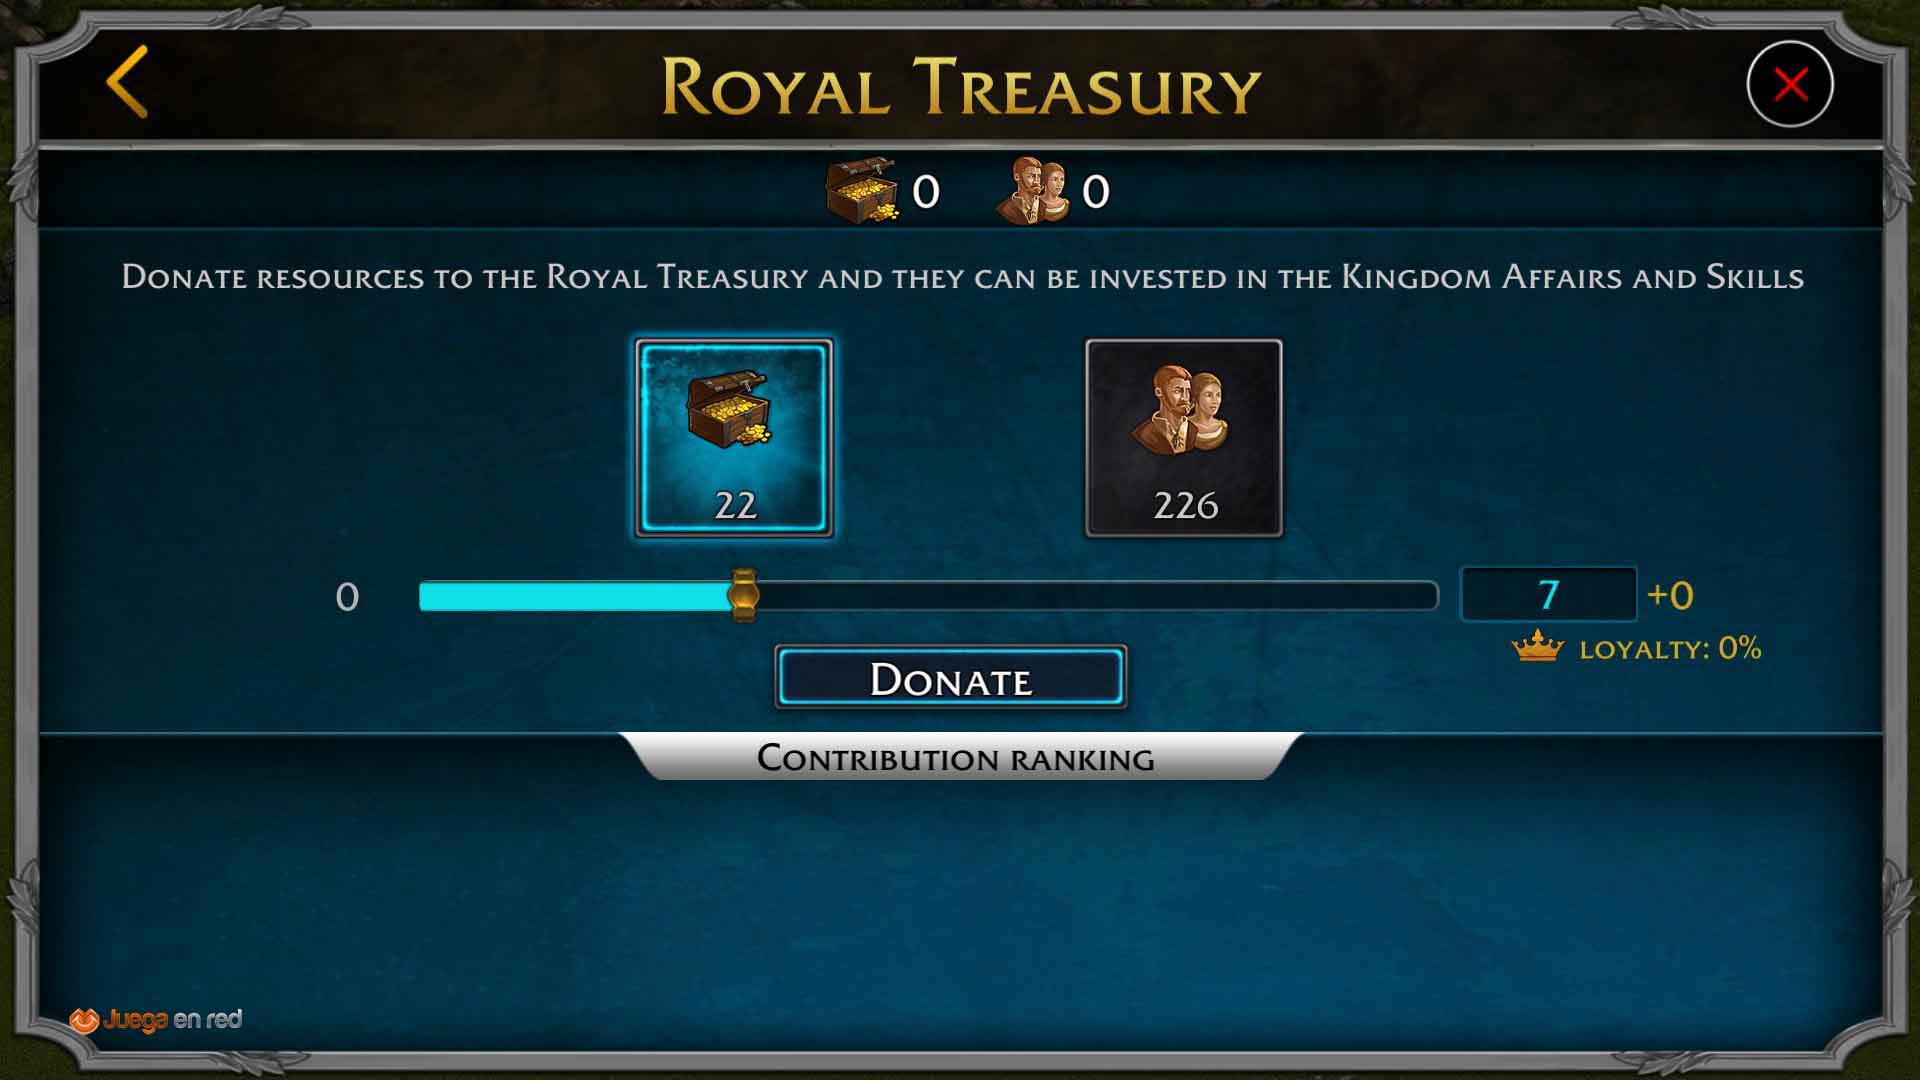Click the filled cyan part of slider
Screen dimensions: 1920x1080
[x=574, y=596]
